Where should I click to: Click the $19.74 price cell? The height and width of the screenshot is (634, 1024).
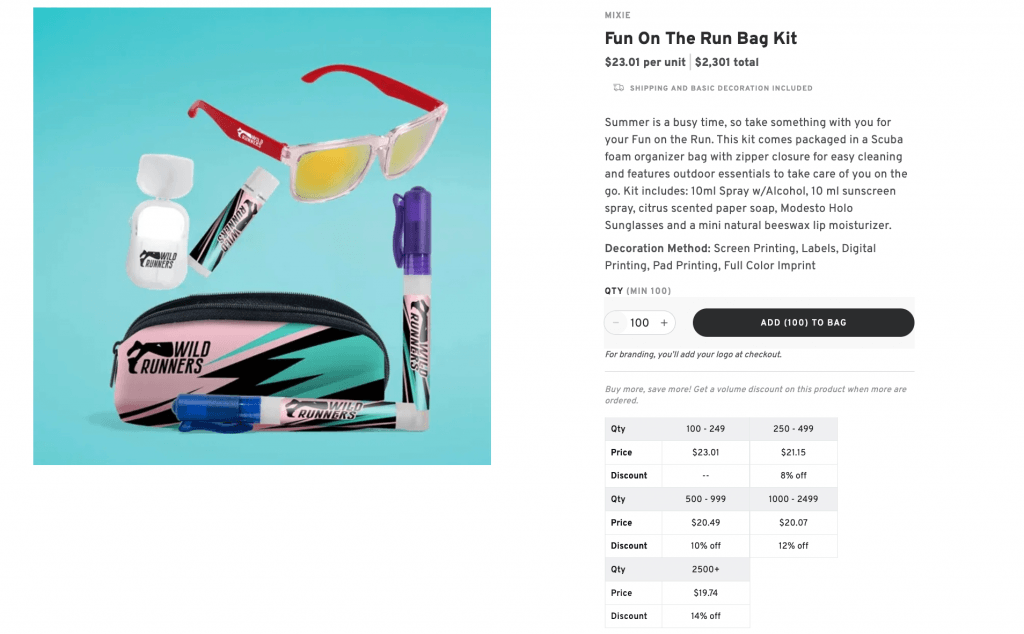(705, 593)
